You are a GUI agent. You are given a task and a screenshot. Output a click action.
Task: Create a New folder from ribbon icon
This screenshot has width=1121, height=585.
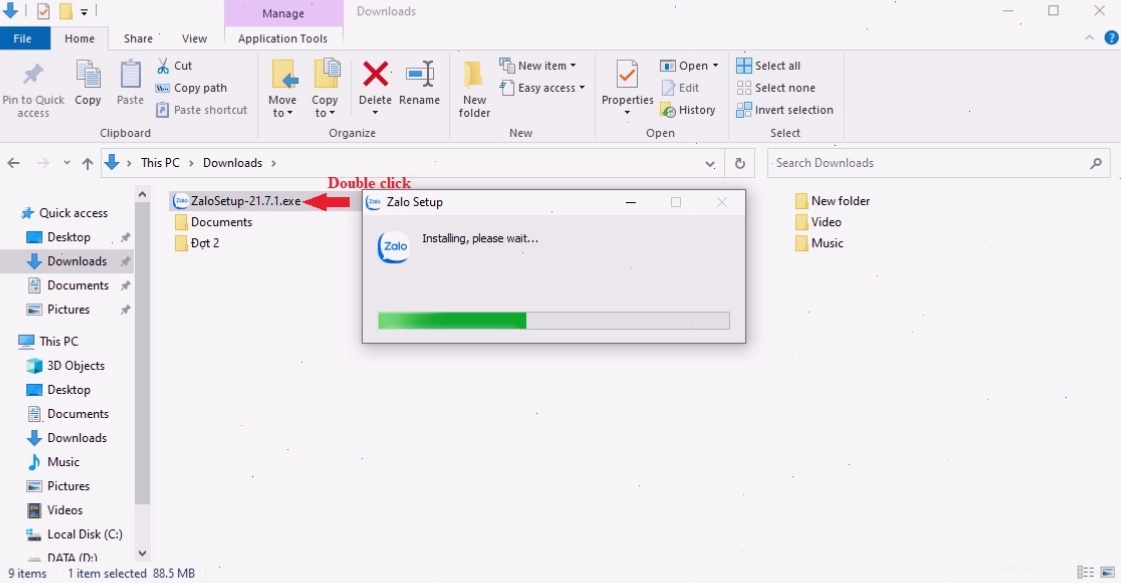pyautogui.click(x=473, y=74)
